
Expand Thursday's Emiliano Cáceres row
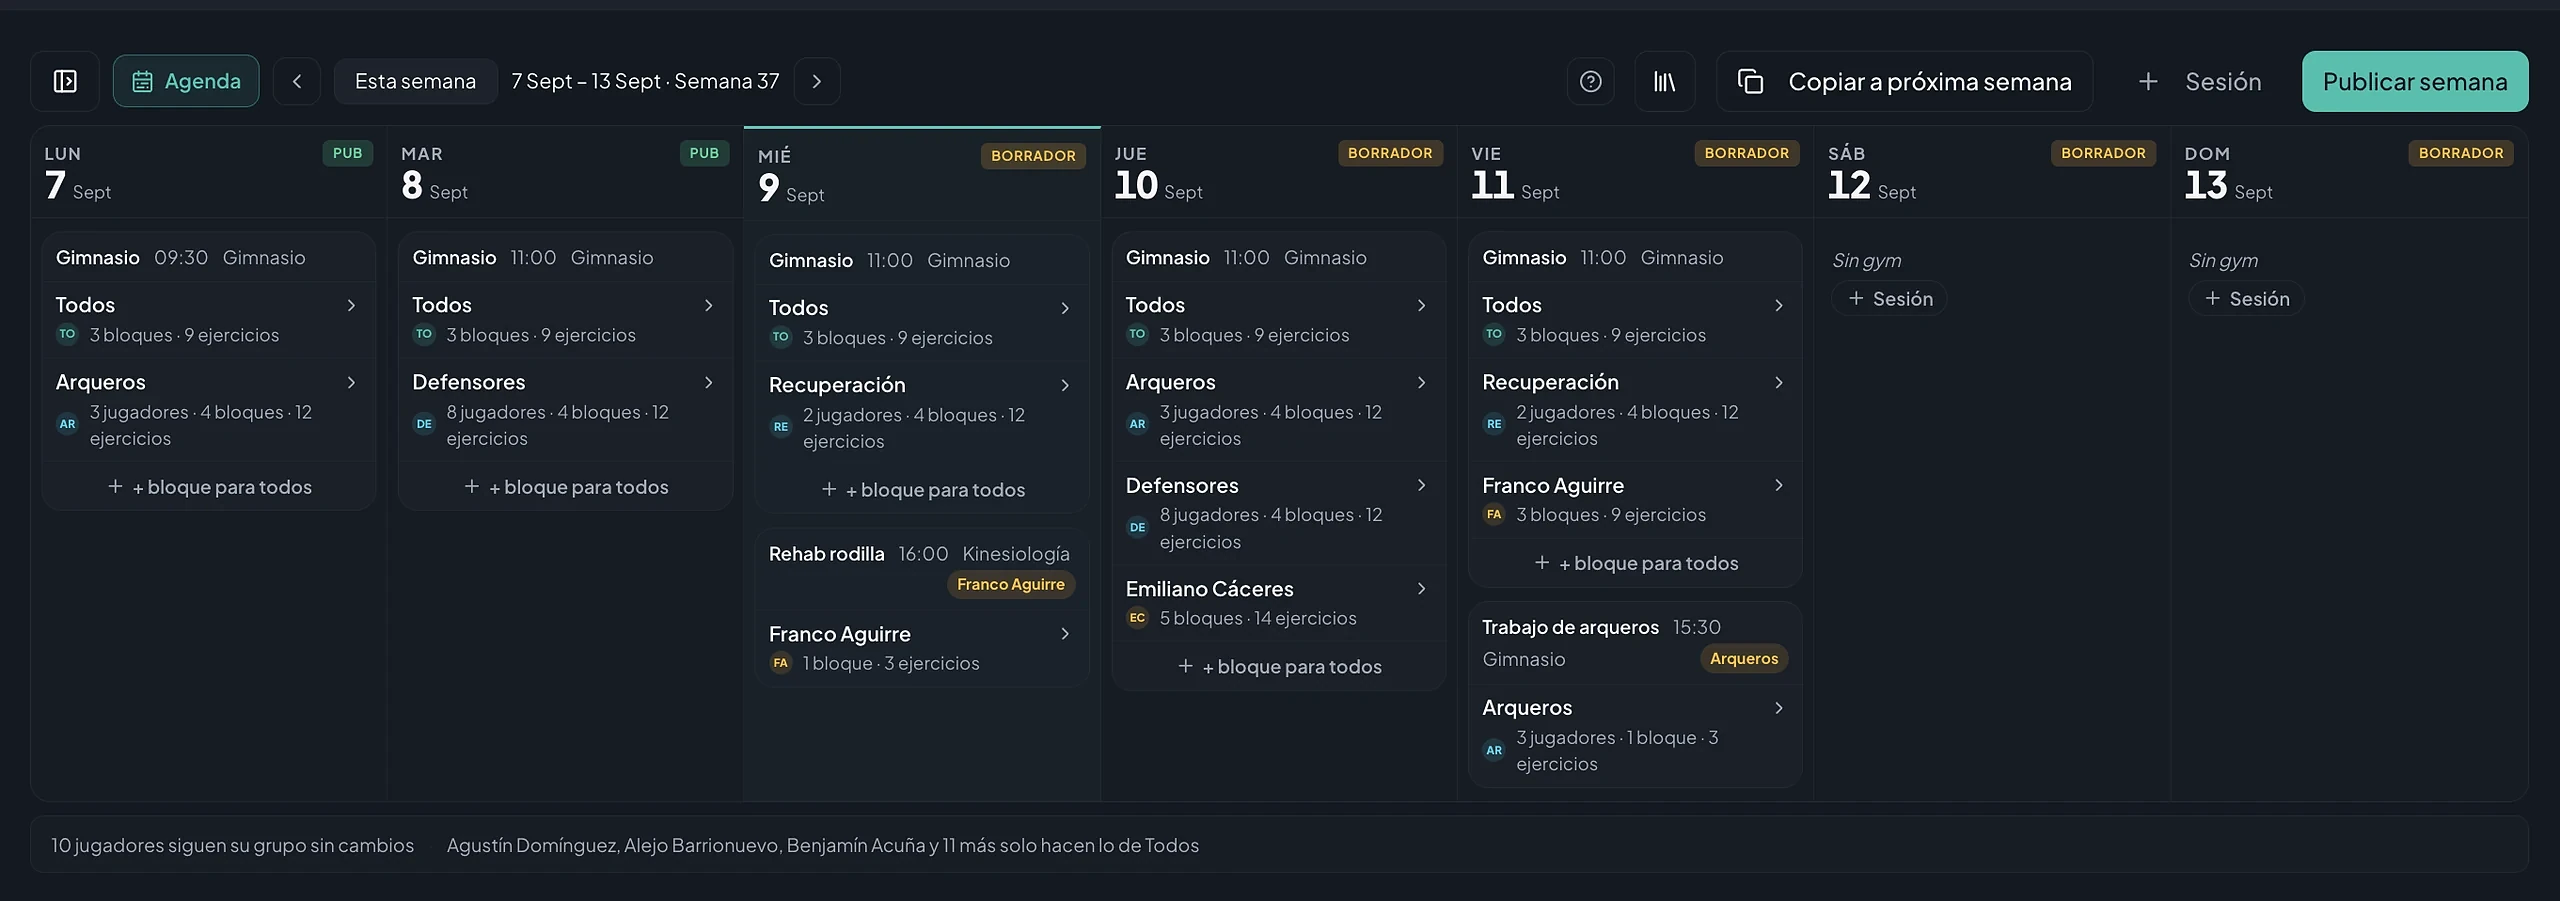tap(1278, 603)
